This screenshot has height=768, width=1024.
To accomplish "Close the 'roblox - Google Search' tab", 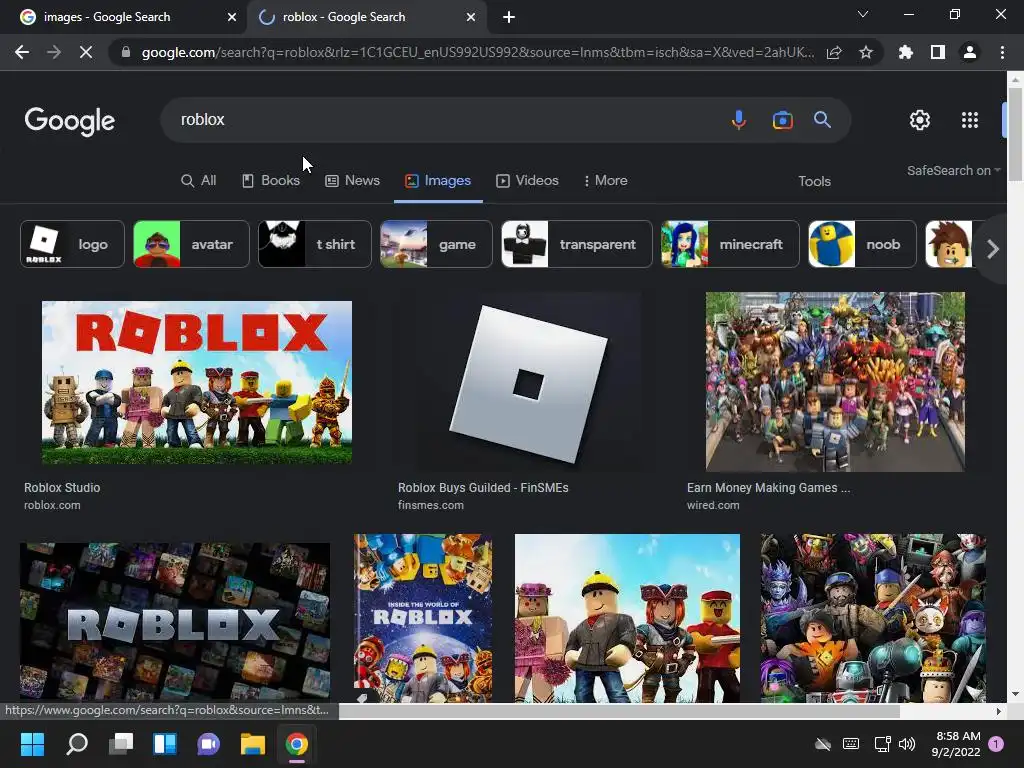I will pos(471,17).
